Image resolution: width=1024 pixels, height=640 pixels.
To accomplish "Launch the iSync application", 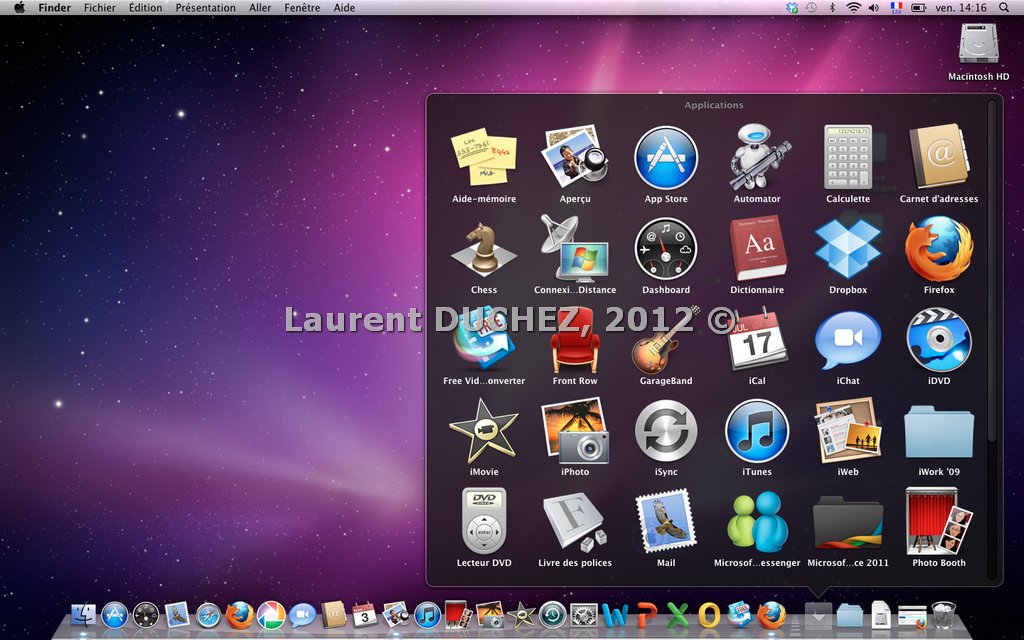I will [x=666, y=432].
